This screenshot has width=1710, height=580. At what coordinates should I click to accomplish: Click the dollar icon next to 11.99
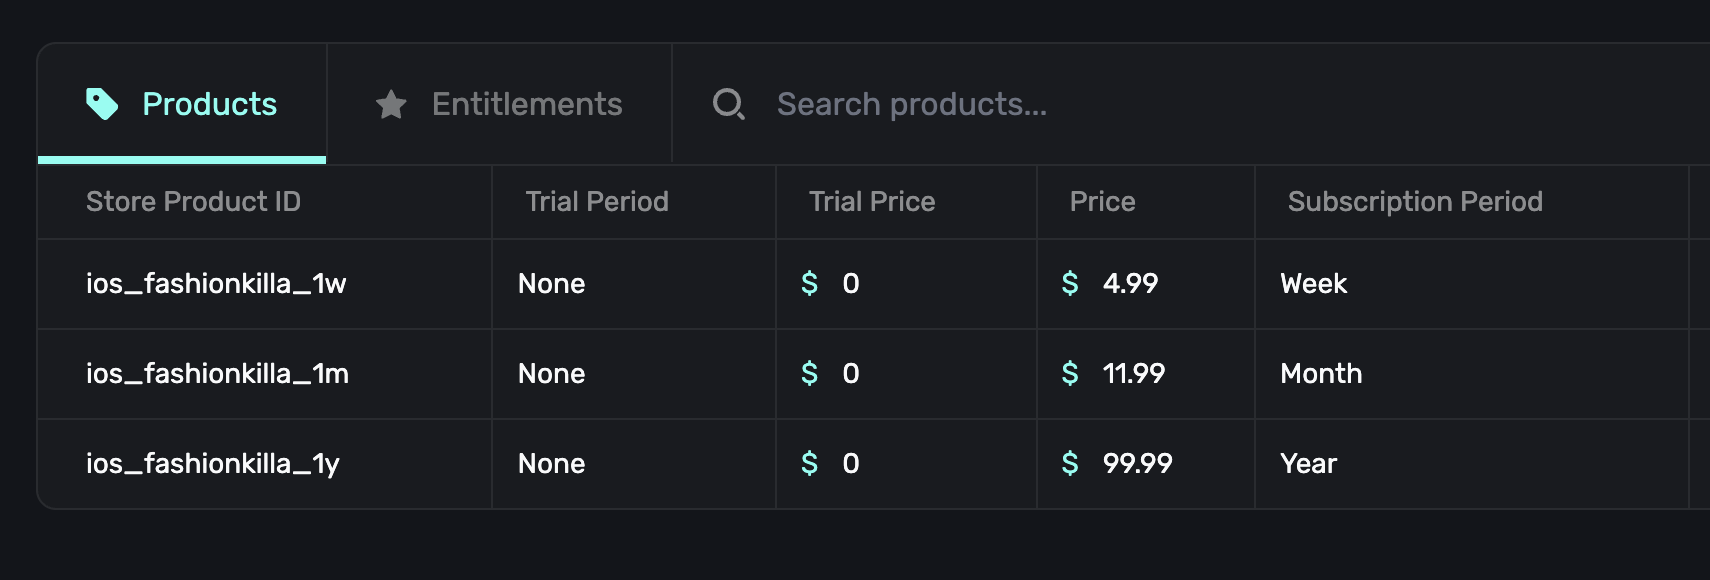click(x=1070, y=374)
